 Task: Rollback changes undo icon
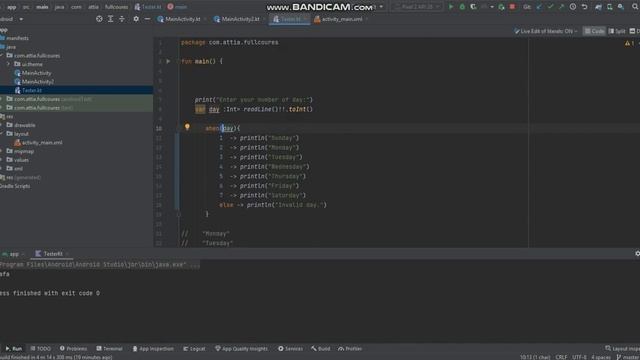tap(584, 7)
